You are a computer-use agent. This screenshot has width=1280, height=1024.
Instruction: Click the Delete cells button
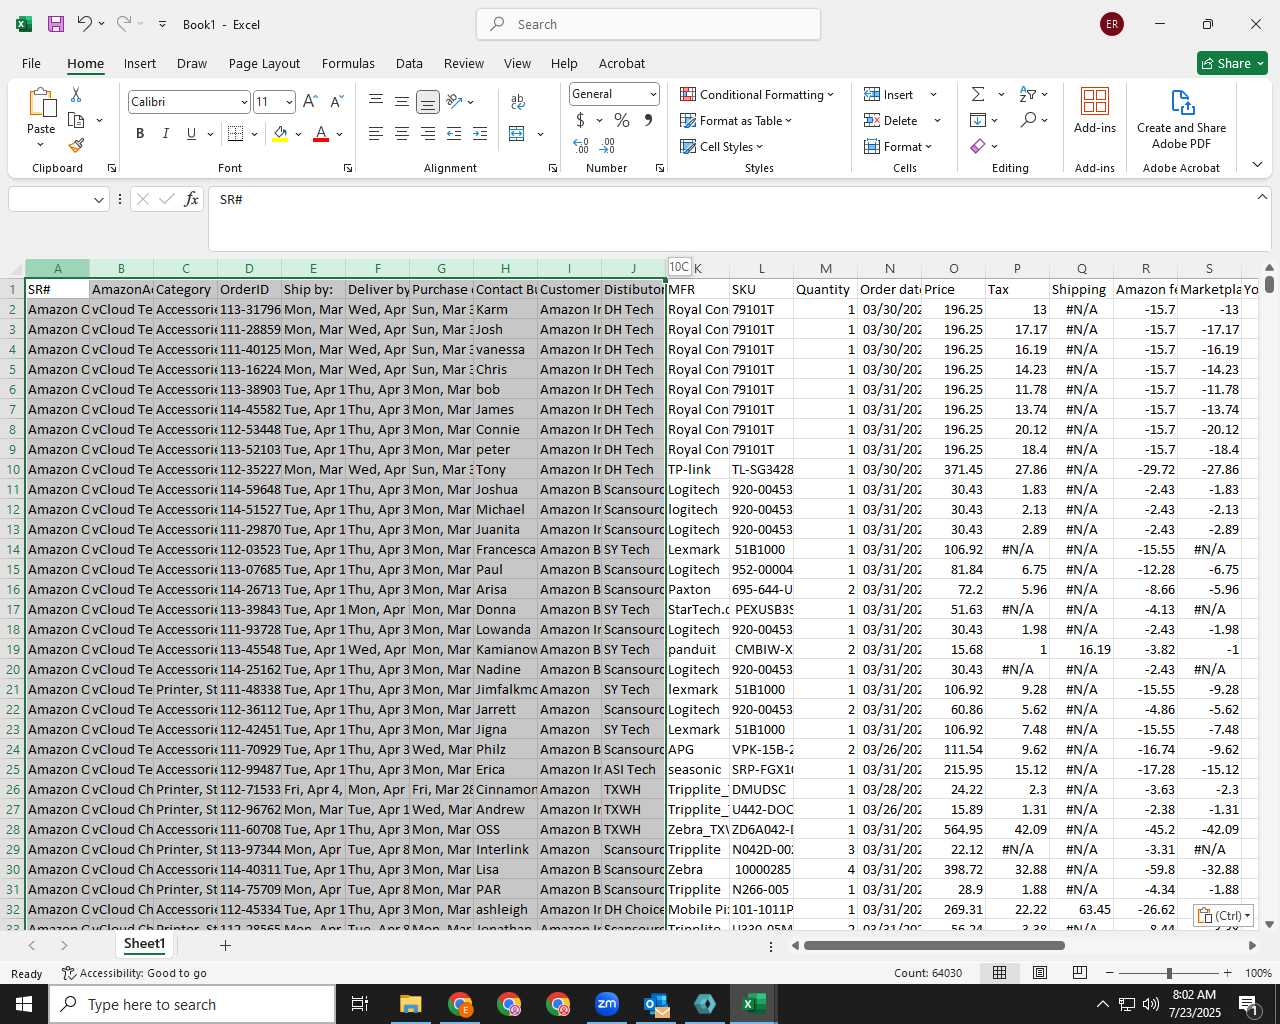click(892, 120)
